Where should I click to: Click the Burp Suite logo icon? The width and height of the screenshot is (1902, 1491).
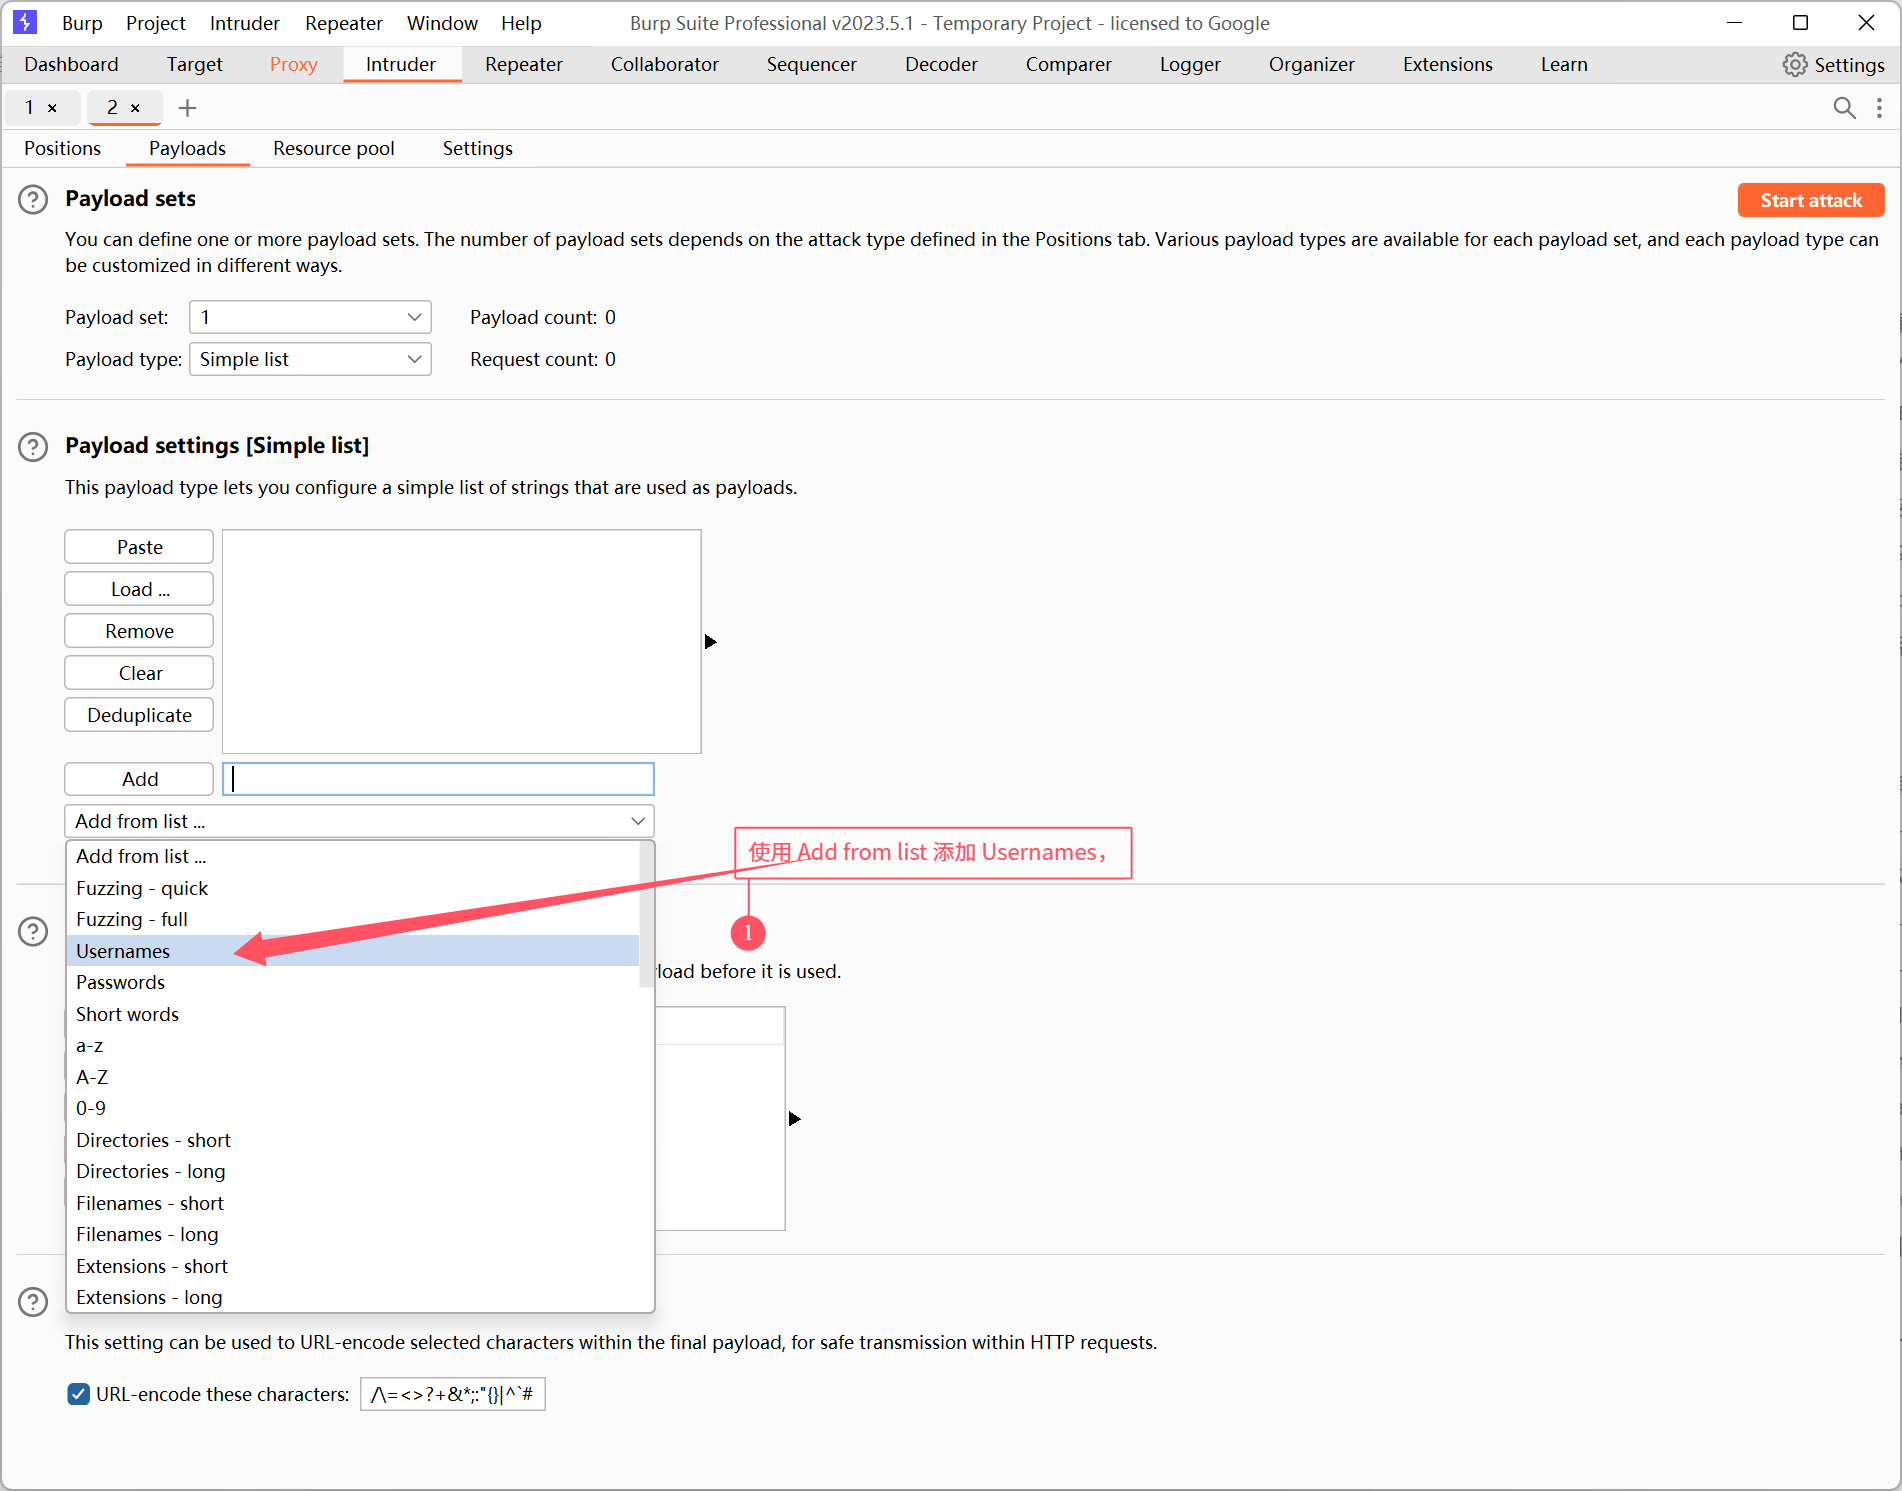pos(25,22)
